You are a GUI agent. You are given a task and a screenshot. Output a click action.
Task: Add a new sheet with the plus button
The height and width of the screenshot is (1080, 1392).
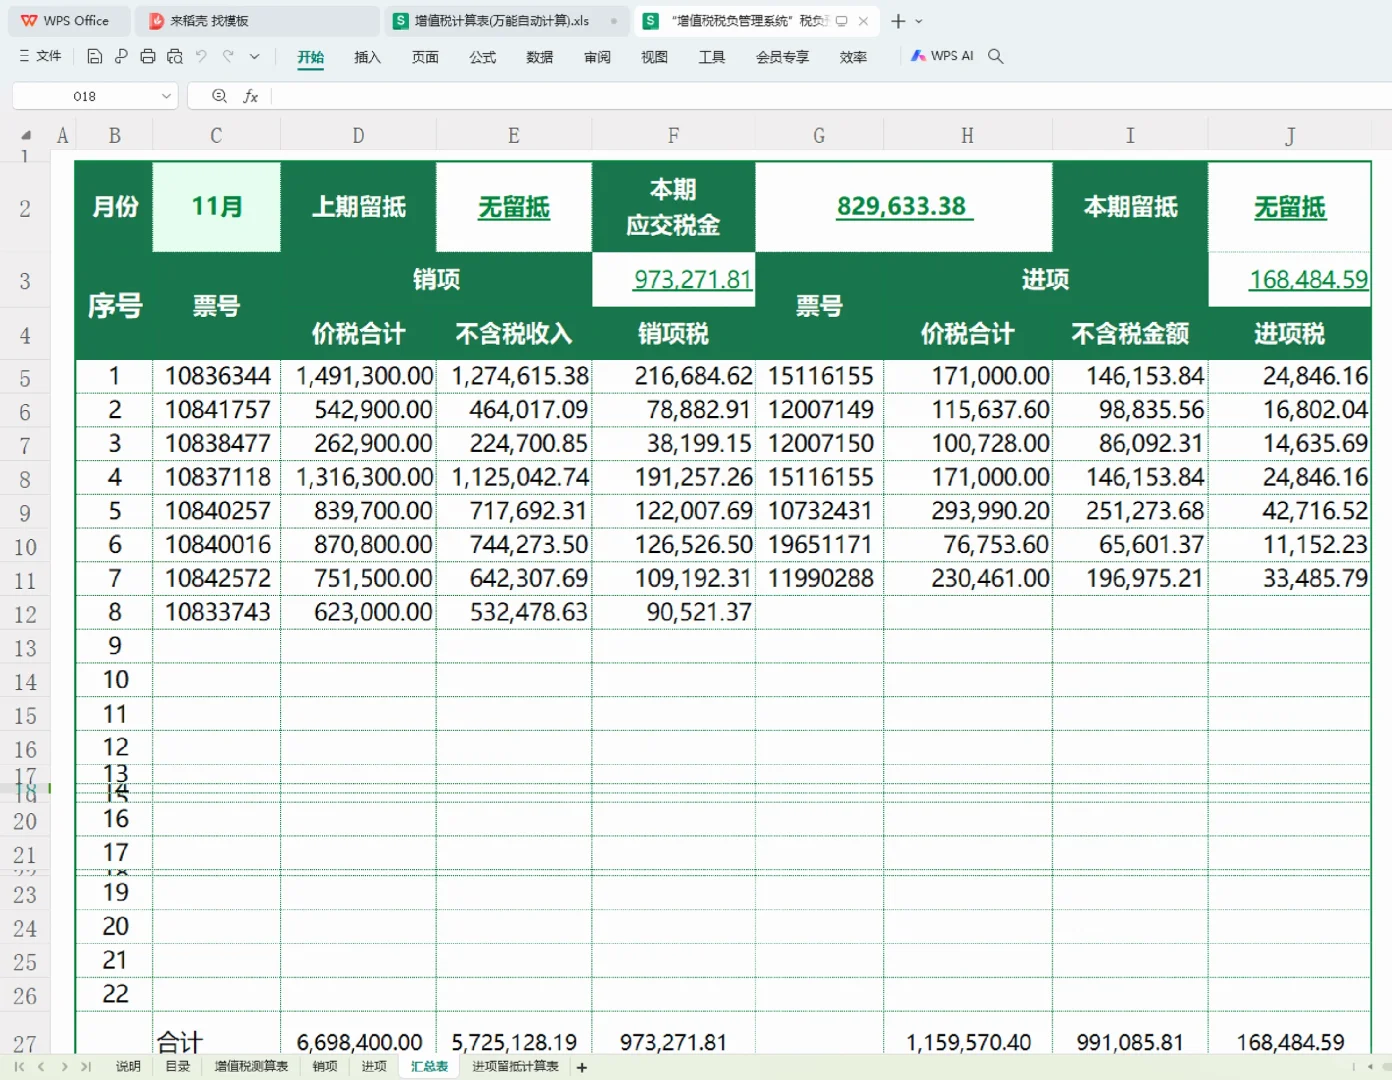coord(581,1067)
